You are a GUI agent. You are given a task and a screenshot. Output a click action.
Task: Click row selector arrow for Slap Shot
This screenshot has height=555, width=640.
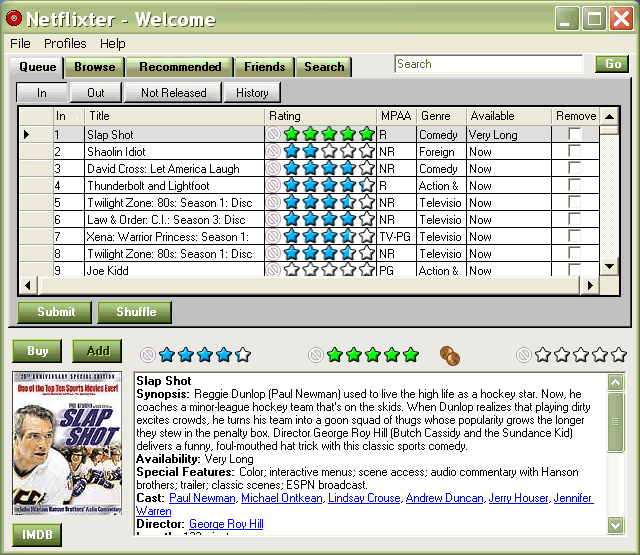coord(27,134)
